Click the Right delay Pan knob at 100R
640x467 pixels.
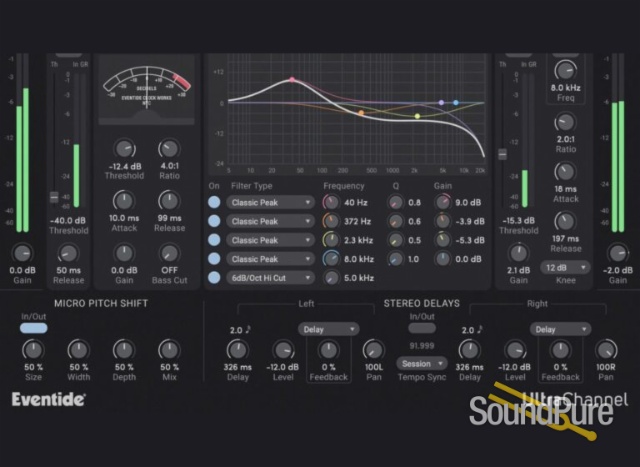coord(606,350)
